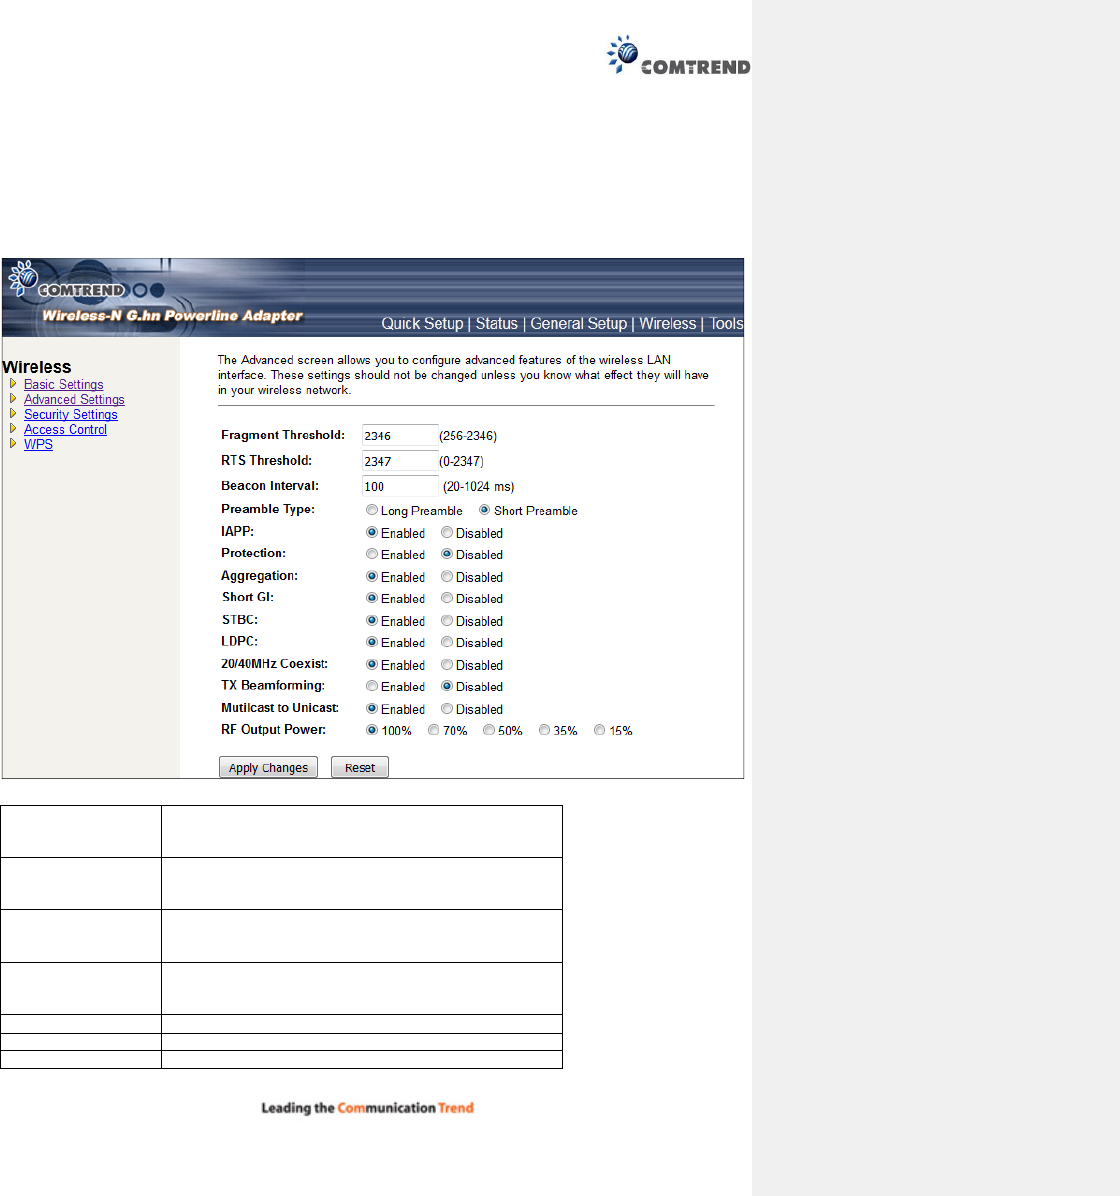Click the Reset button
Image resolution: width=1120 pixels, height=1196 pixels.
(x=359, y=767)
